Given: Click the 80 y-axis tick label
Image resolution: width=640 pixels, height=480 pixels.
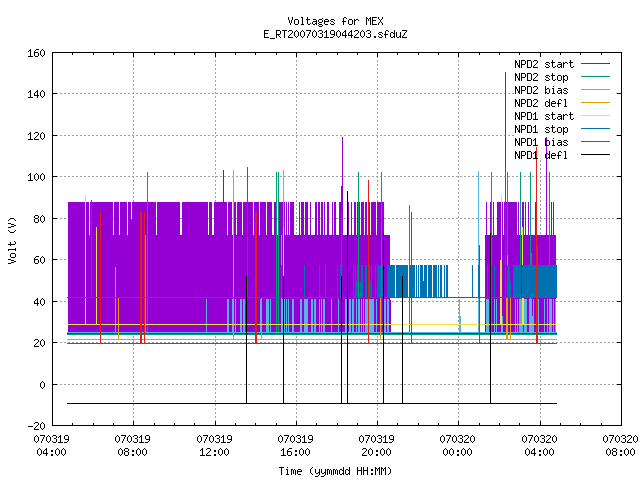Looking at the screenshot, I should click(39, 219).
